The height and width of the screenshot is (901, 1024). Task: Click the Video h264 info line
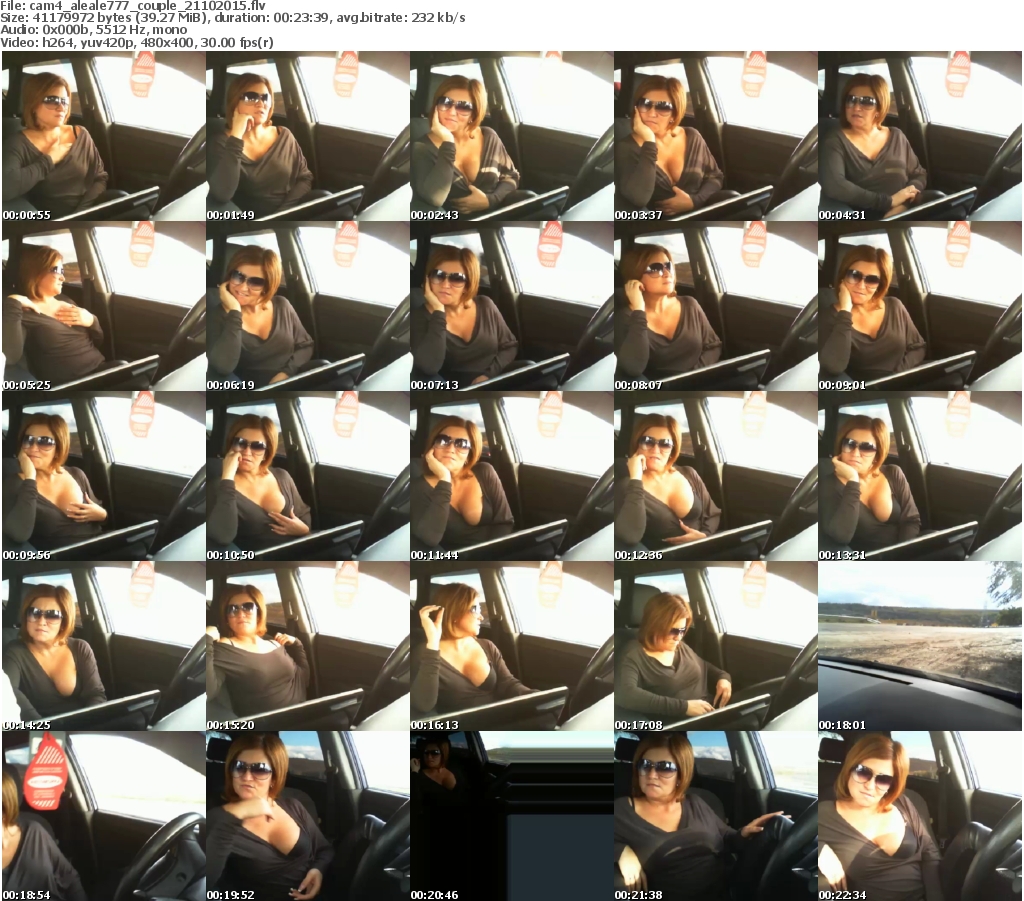coord(136,42)
